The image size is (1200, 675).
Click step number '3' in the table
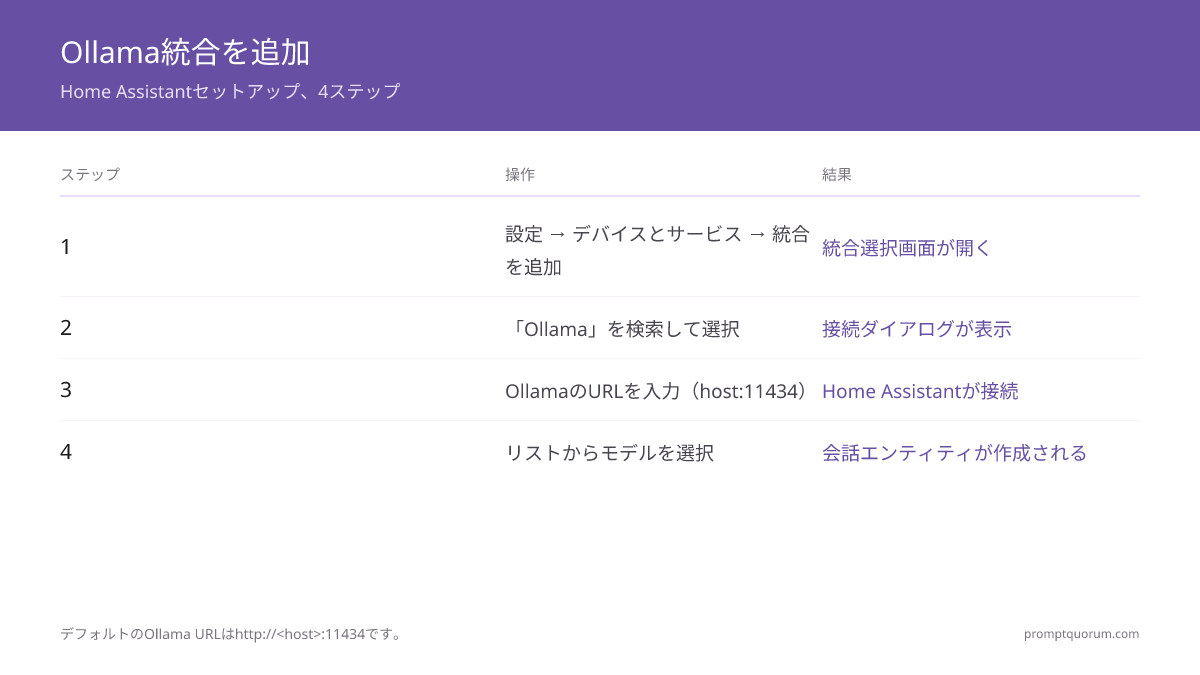[x=66, y=390]
